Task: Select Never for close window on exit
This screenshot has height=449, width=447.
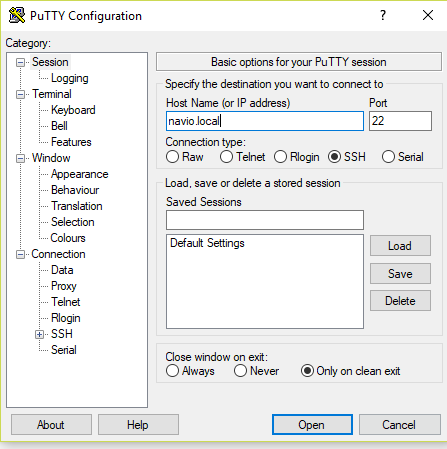Action: (240, 371)
